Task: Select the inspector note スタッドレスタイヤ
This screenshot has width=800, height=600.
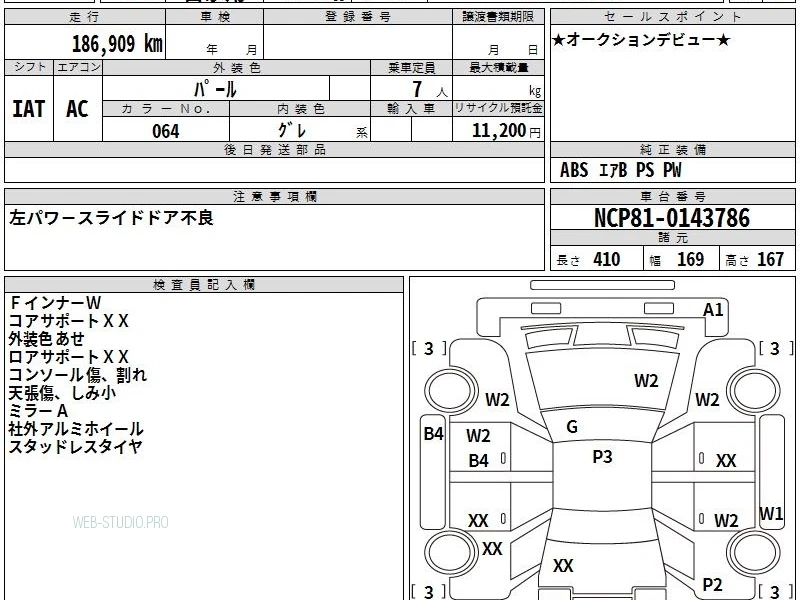Action: (x=76, y=447)
